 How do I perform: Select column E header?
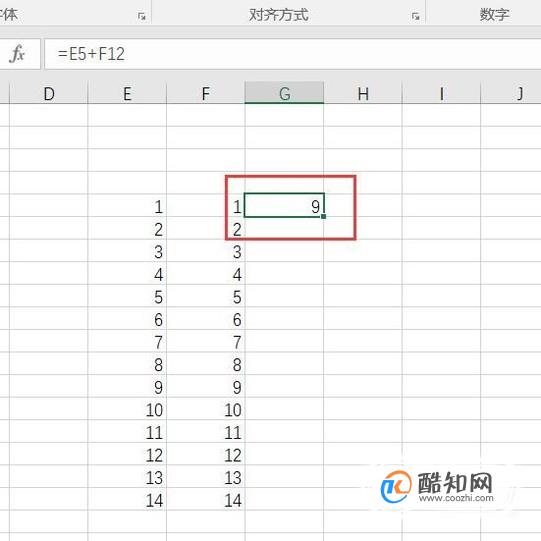[127, 94]
